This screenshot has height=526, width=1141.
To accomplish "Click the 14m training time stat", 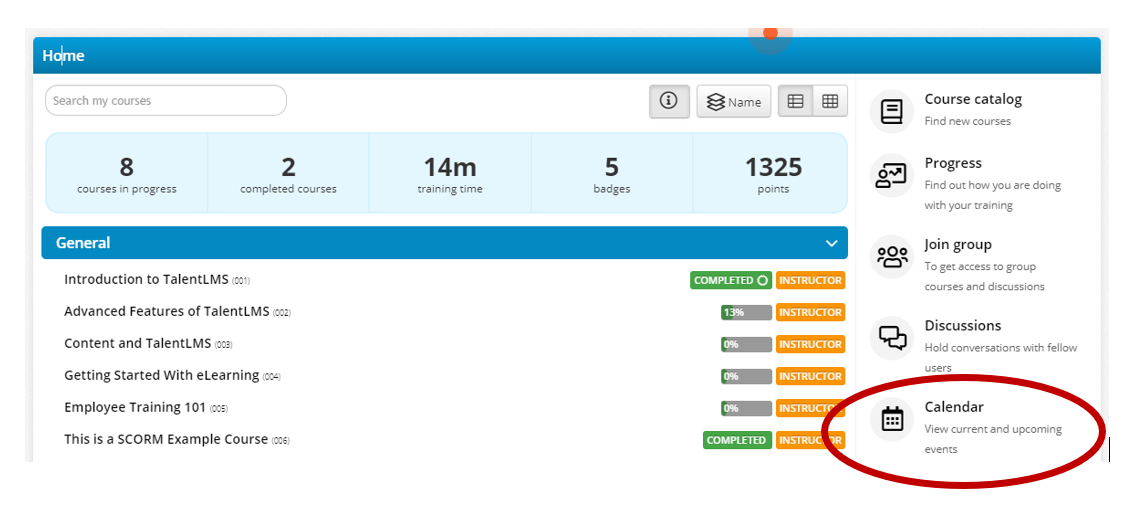I will 450,173.
